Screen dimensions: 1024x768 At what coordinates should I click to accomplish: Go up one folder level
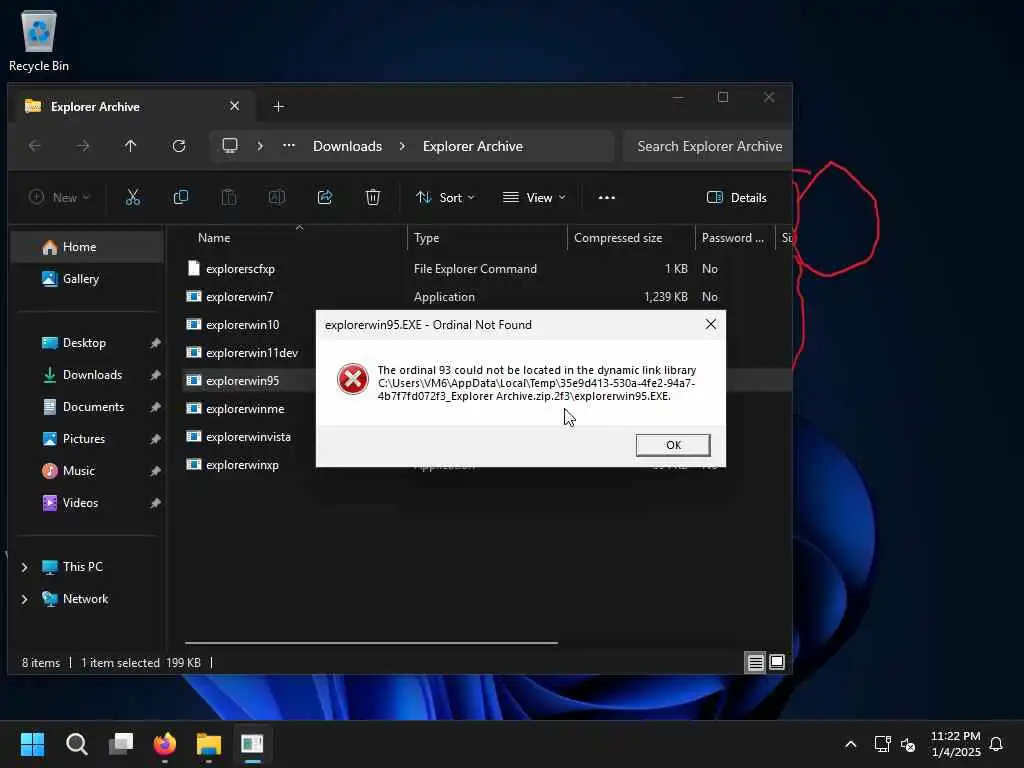(x=131, y=146)
